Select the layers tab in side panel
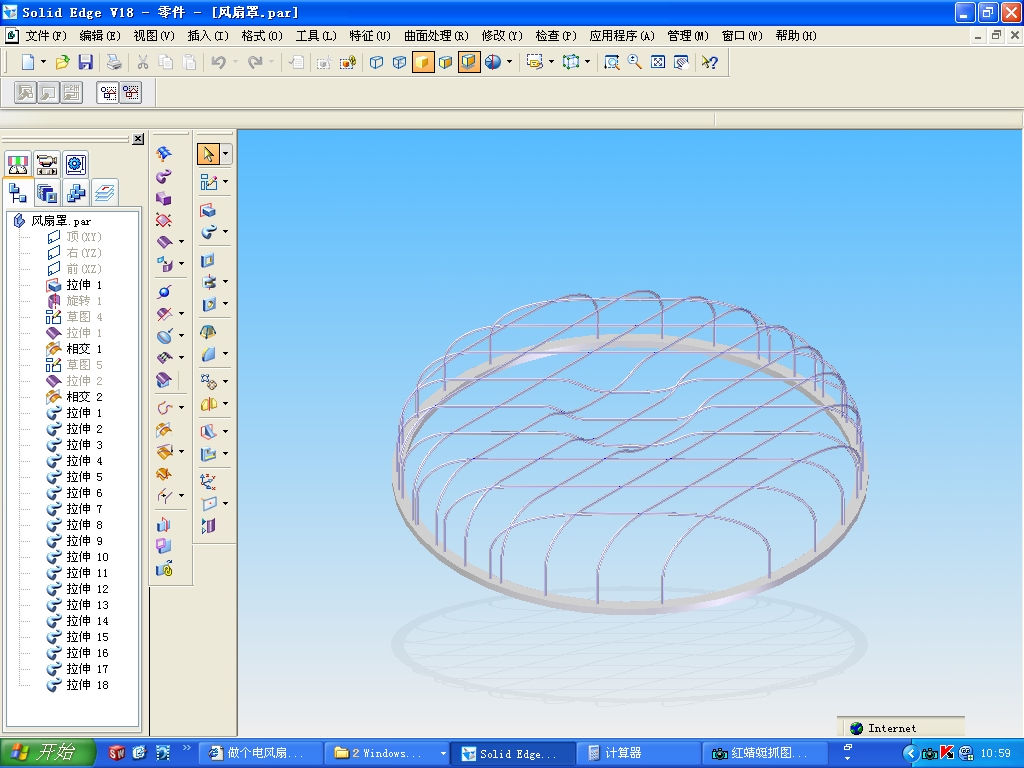1024x768 pixels. [x=104, y=193]
